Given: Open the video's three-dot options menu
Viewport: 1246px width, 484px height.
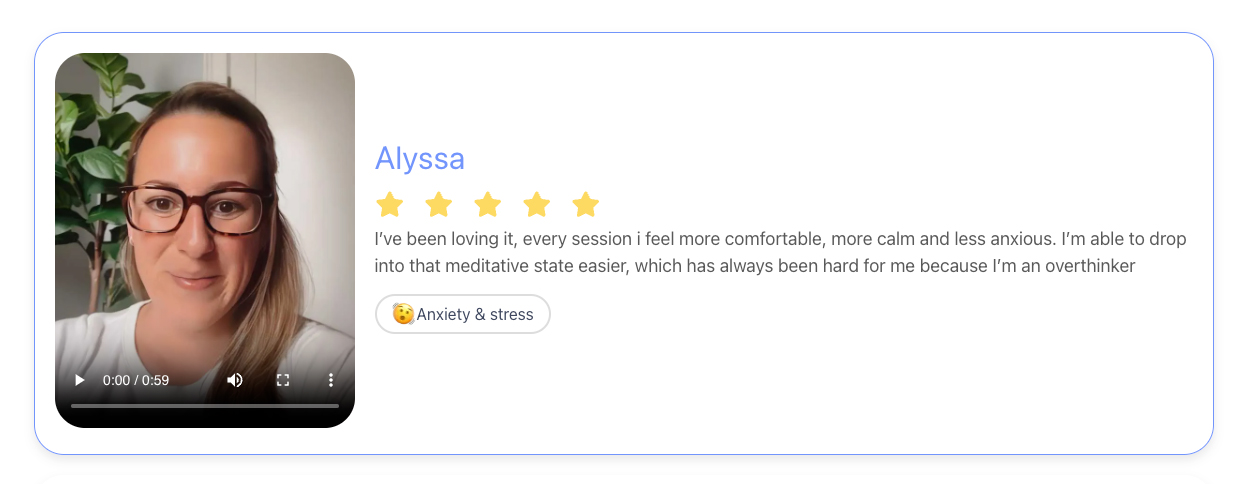Looking at the screenshot, I should pyautogui.click(x=331, y=380).
